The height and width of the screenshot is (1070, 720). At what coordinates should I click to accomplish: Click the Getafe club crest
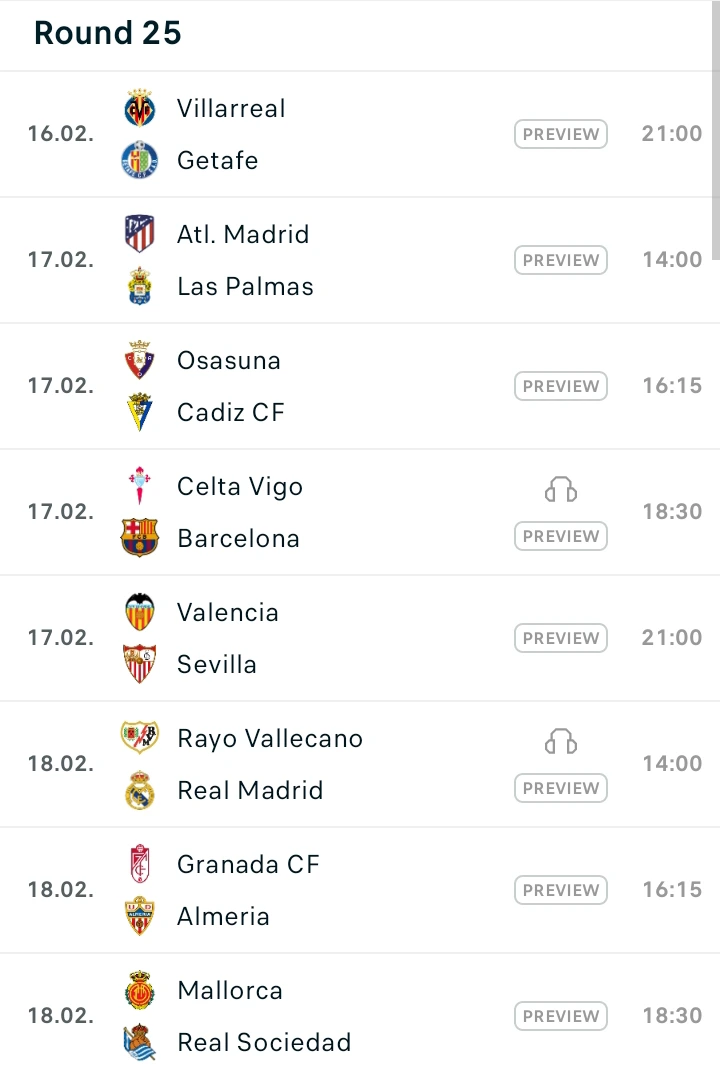click(140, 160)
